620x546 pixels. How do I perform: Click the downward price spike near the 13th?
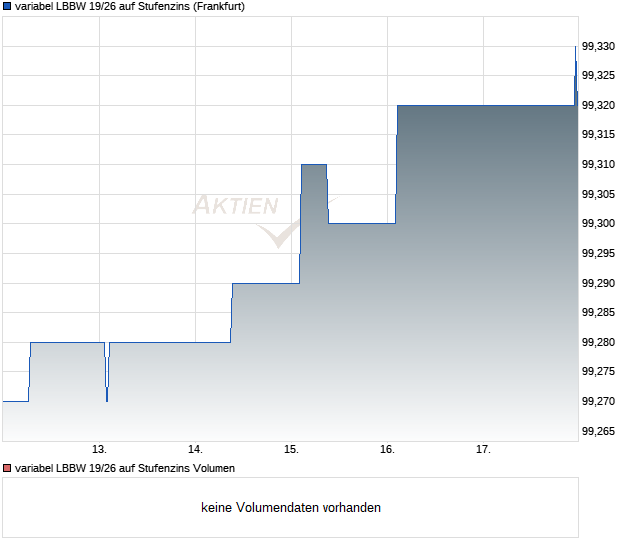(107, 372)
